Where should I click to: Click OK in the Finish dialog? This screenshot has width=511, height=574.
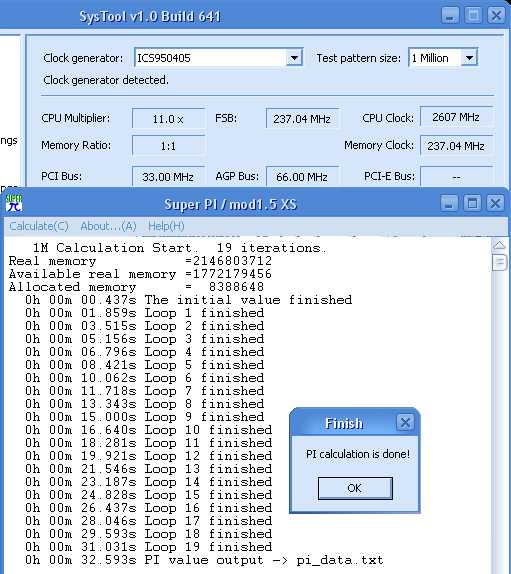coord(355,488)
